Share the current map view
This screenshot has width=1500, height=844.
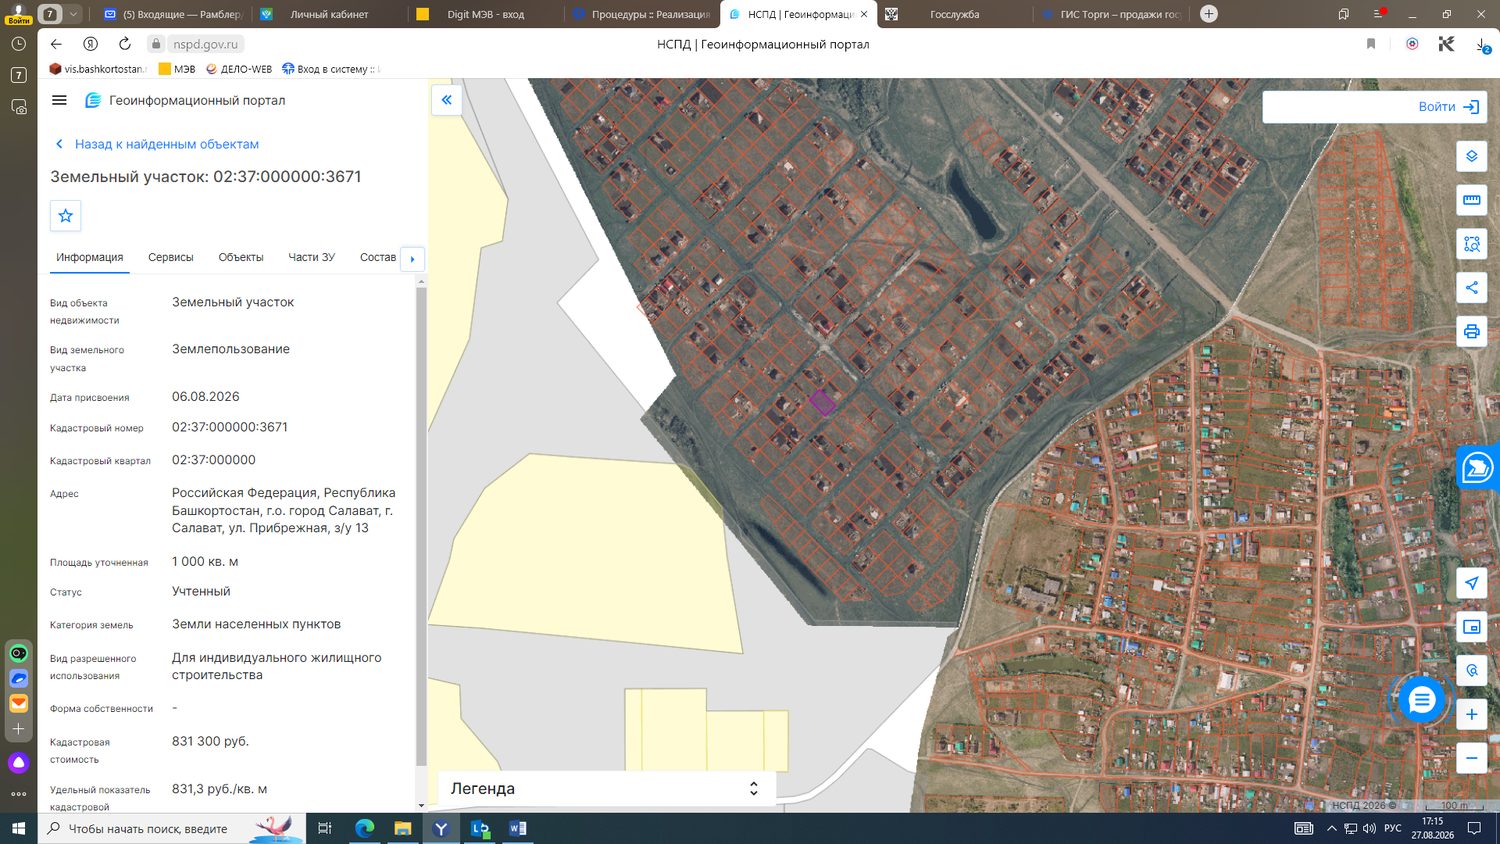coord(1471,288)
